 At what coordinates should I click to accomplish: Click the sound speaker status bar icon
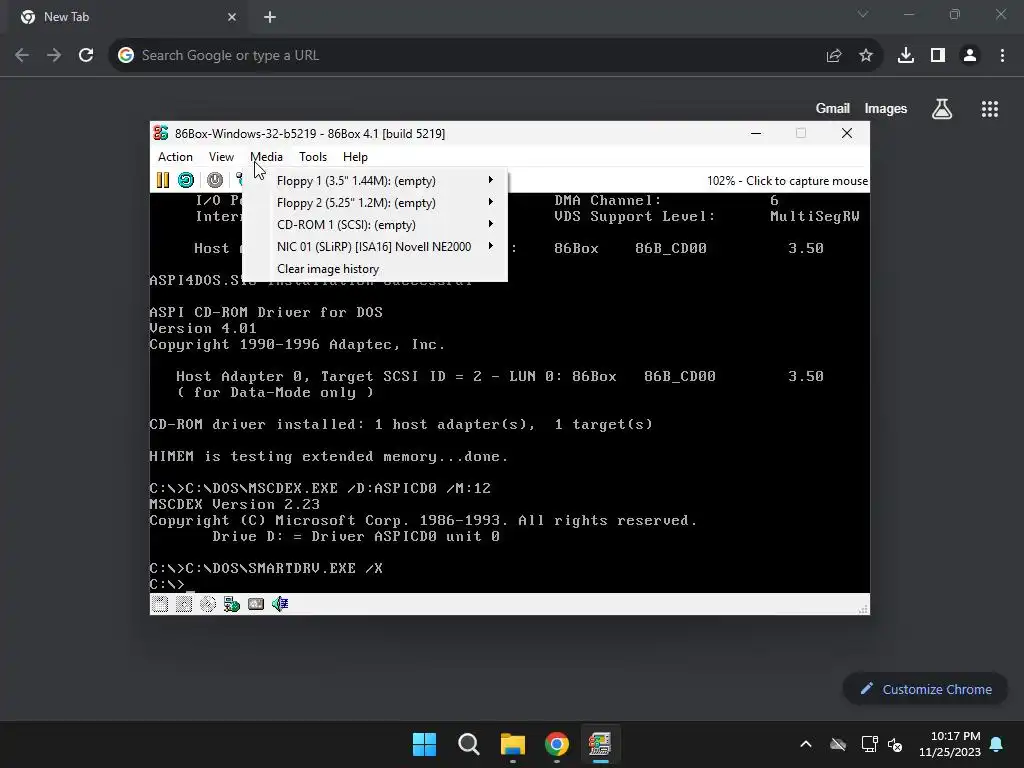click(x=280, y=604)
